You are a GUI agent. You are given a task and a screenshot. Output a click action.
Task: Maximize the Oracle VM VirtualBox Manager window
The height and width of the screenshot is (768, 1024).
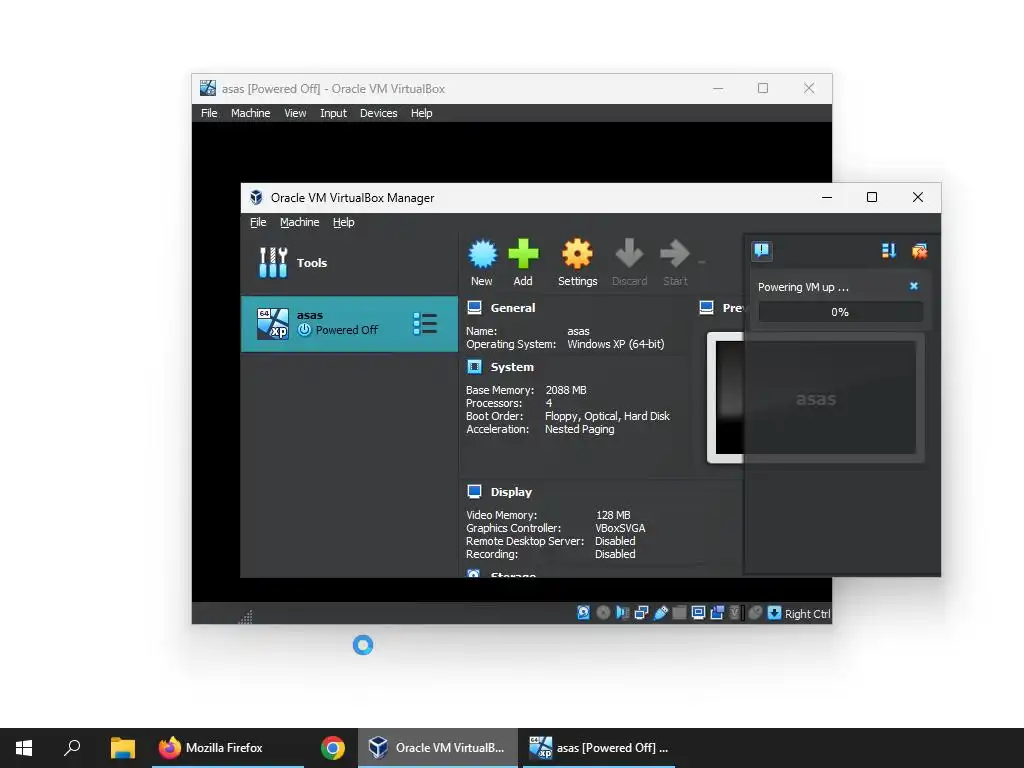tap(872, 197)
